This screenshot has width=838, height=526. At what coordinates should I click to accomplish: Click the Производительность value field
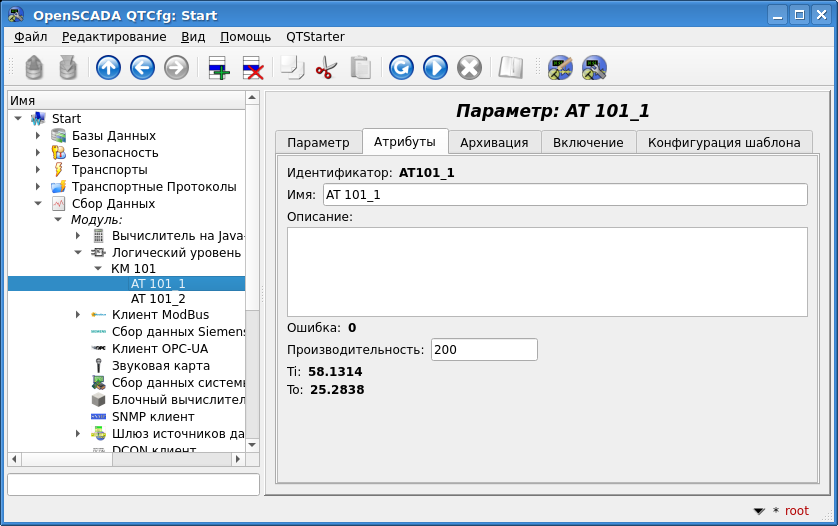(484, 350)
